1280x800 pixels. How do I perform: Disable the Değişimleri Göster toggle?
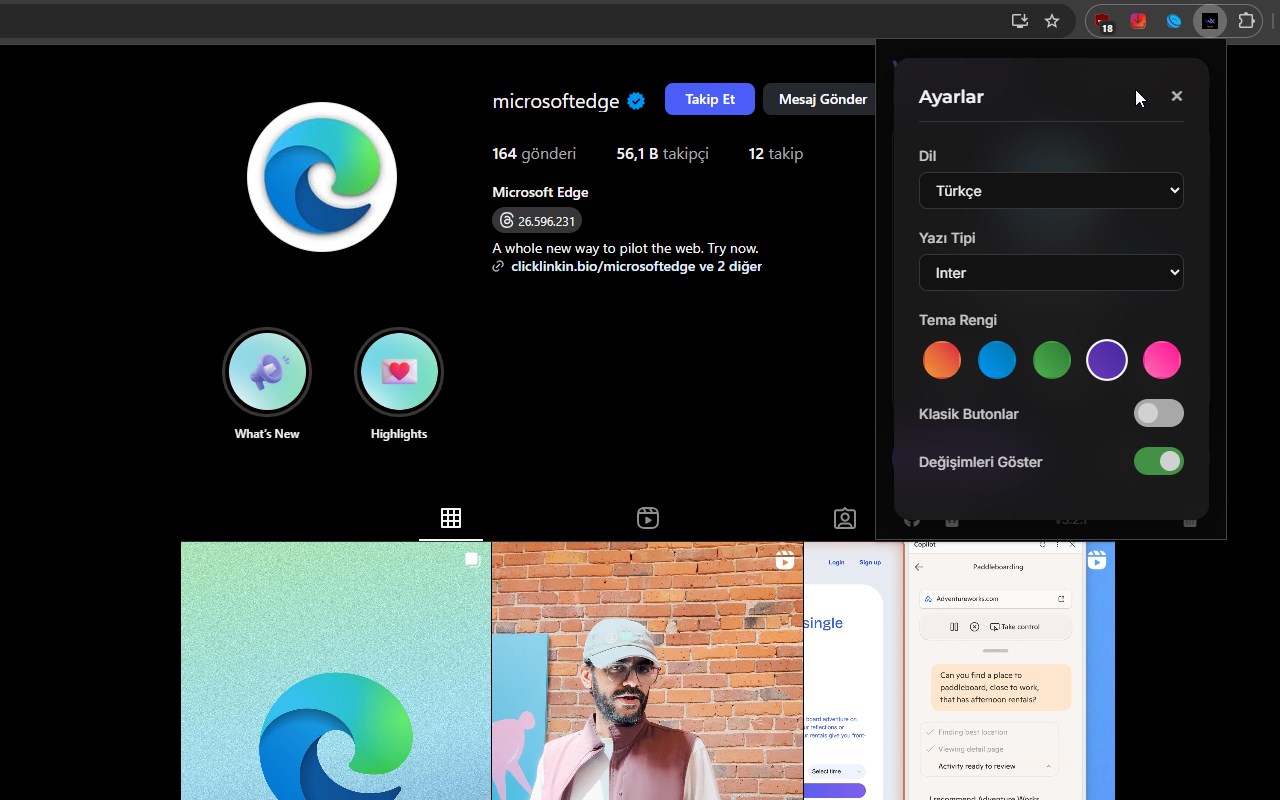pyautogui.click(x=1159, y=461)
